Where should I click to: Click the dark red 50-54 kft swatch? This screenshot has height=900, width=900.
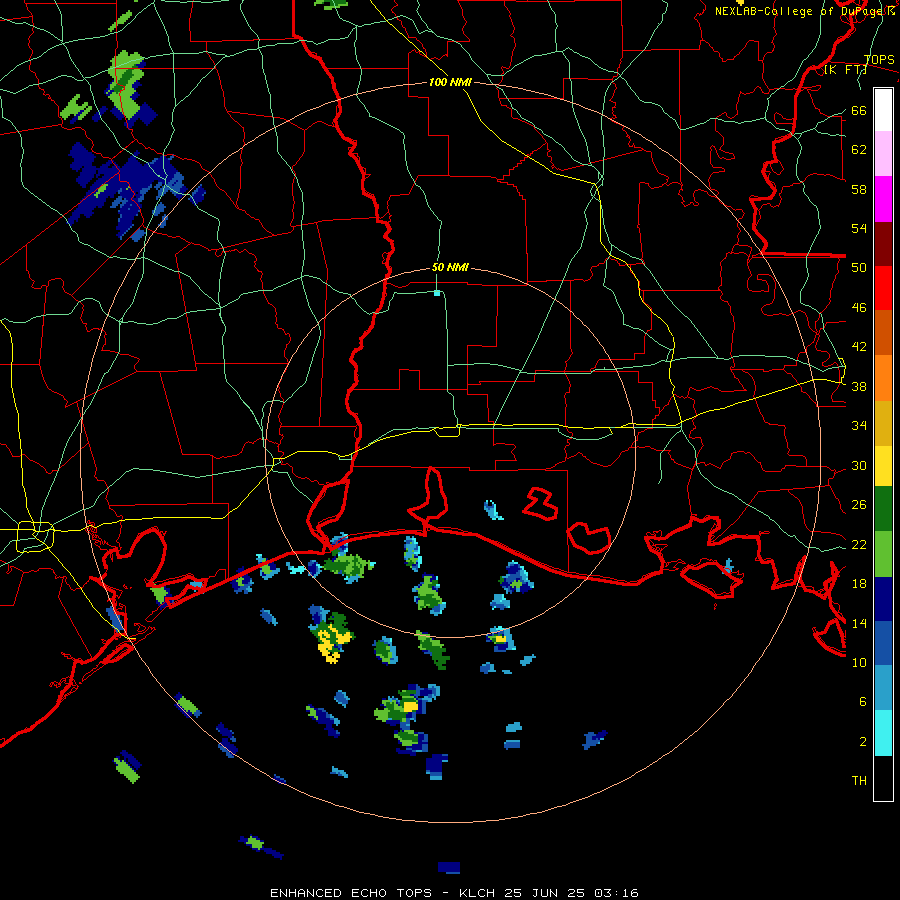(883, 244)
